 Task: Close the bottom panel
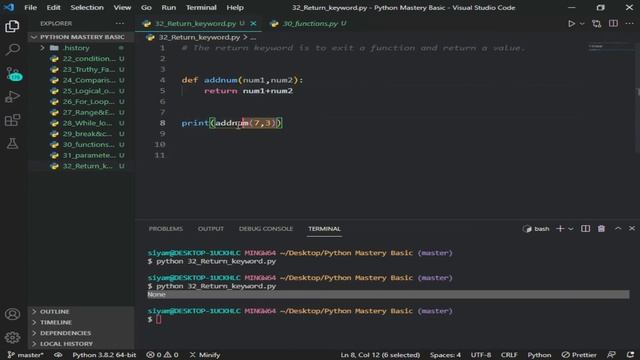click(632, 229)
